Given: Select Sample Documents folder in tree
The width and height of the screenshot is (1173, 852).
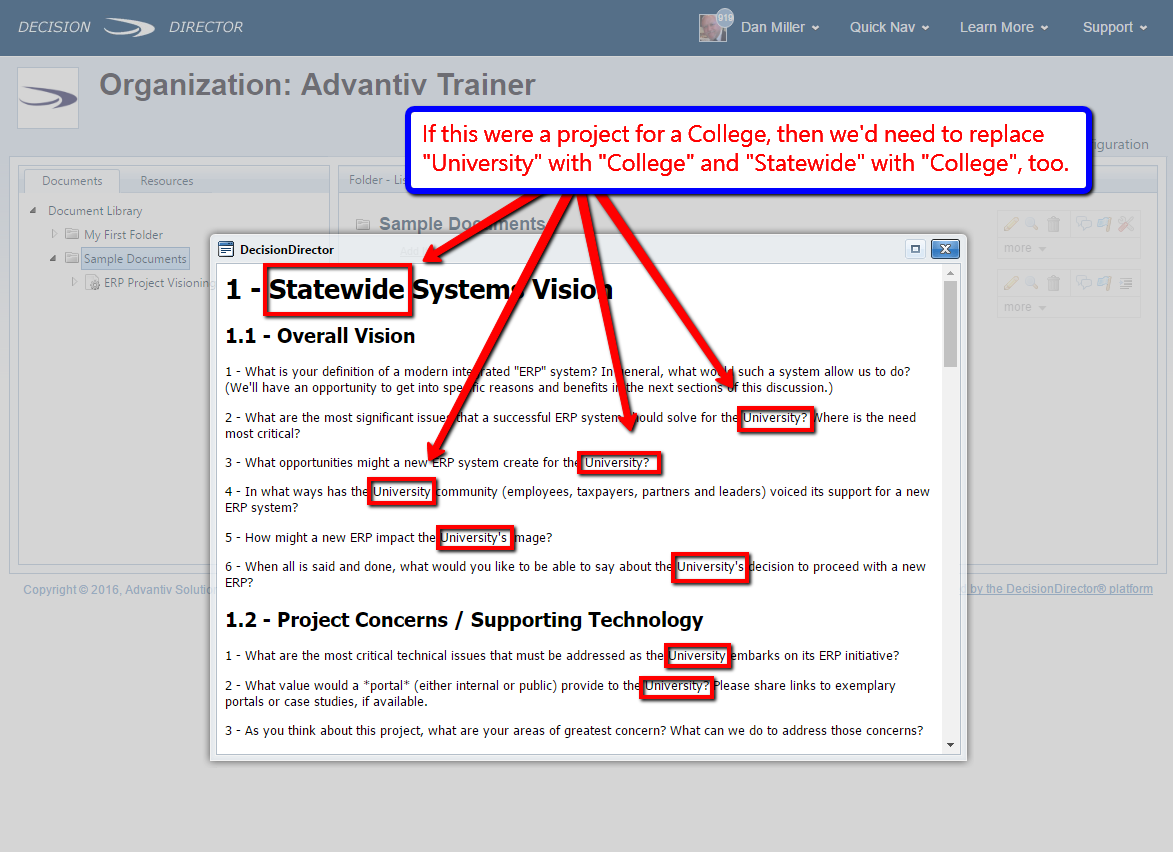Looking at the screenshot, I should click(x=135, y=259).
